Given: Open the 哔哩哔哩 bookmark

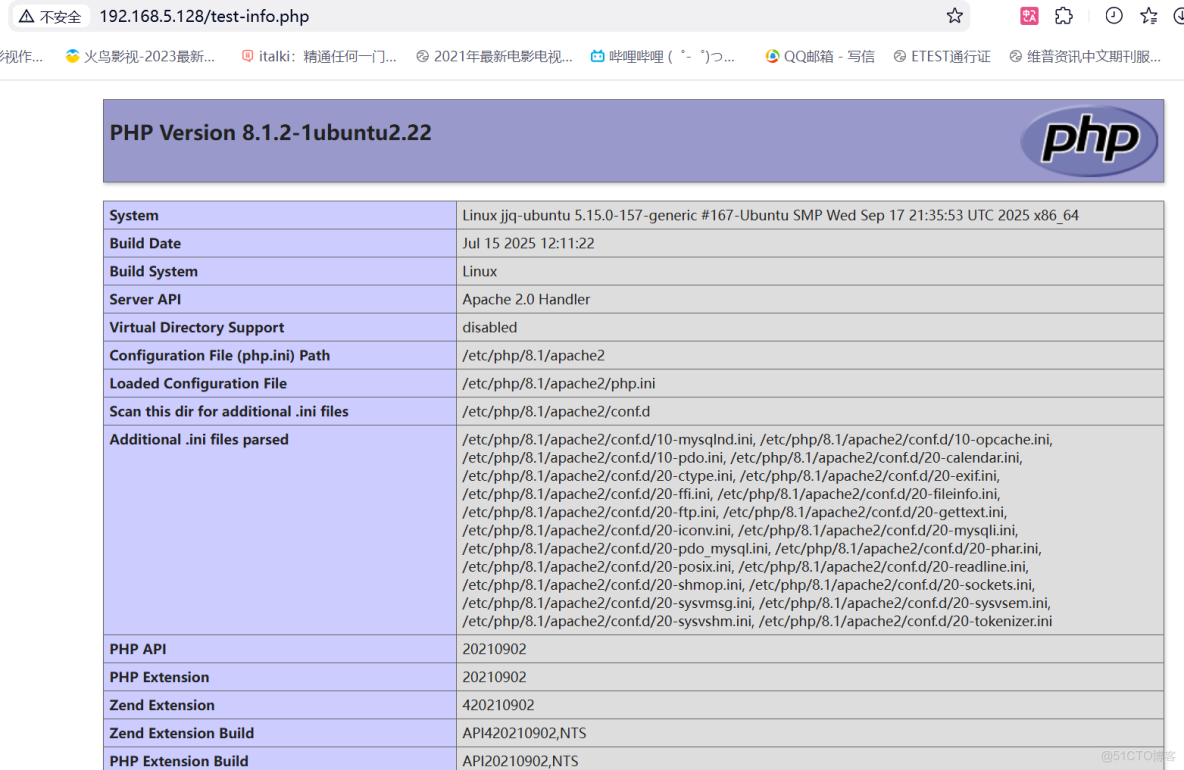Looking at the screenshot, I should 665,56.
